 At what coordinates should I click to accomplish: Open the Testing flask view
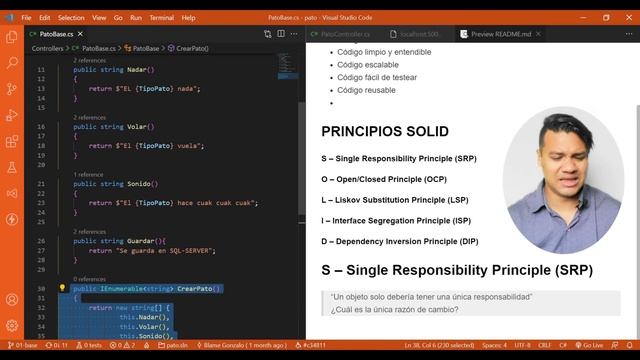[x=12, y=167]
